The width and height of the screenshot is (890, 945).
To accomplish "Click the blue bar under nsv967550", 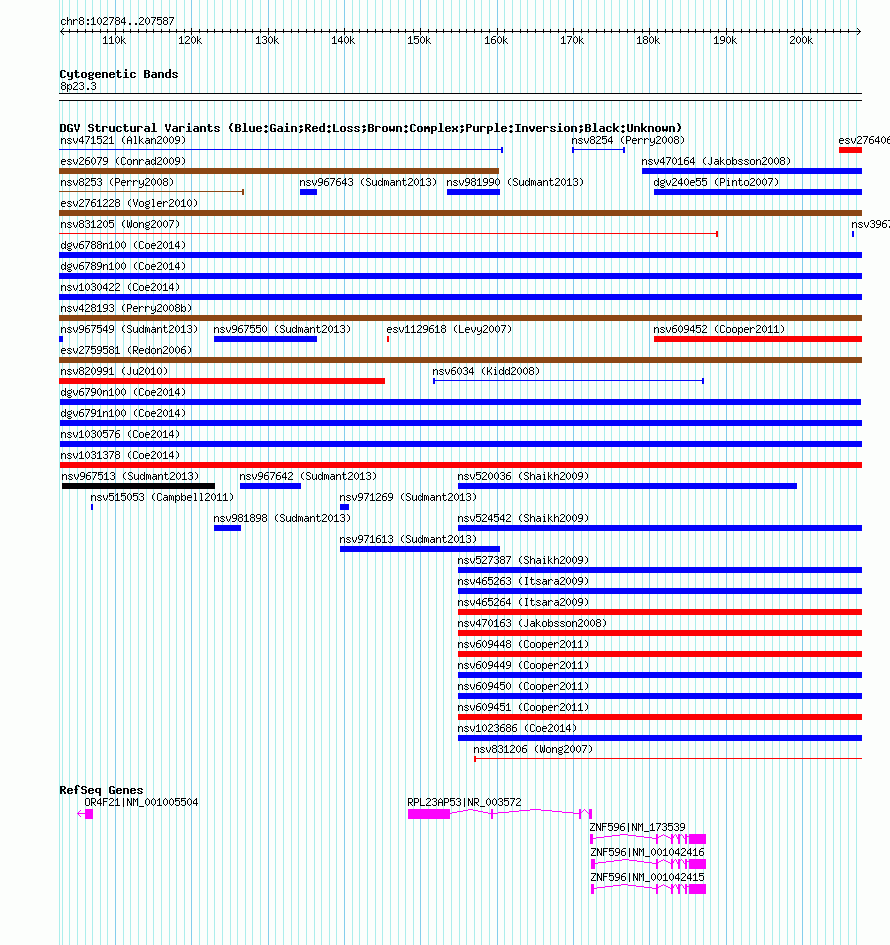I will click(265, 339).
